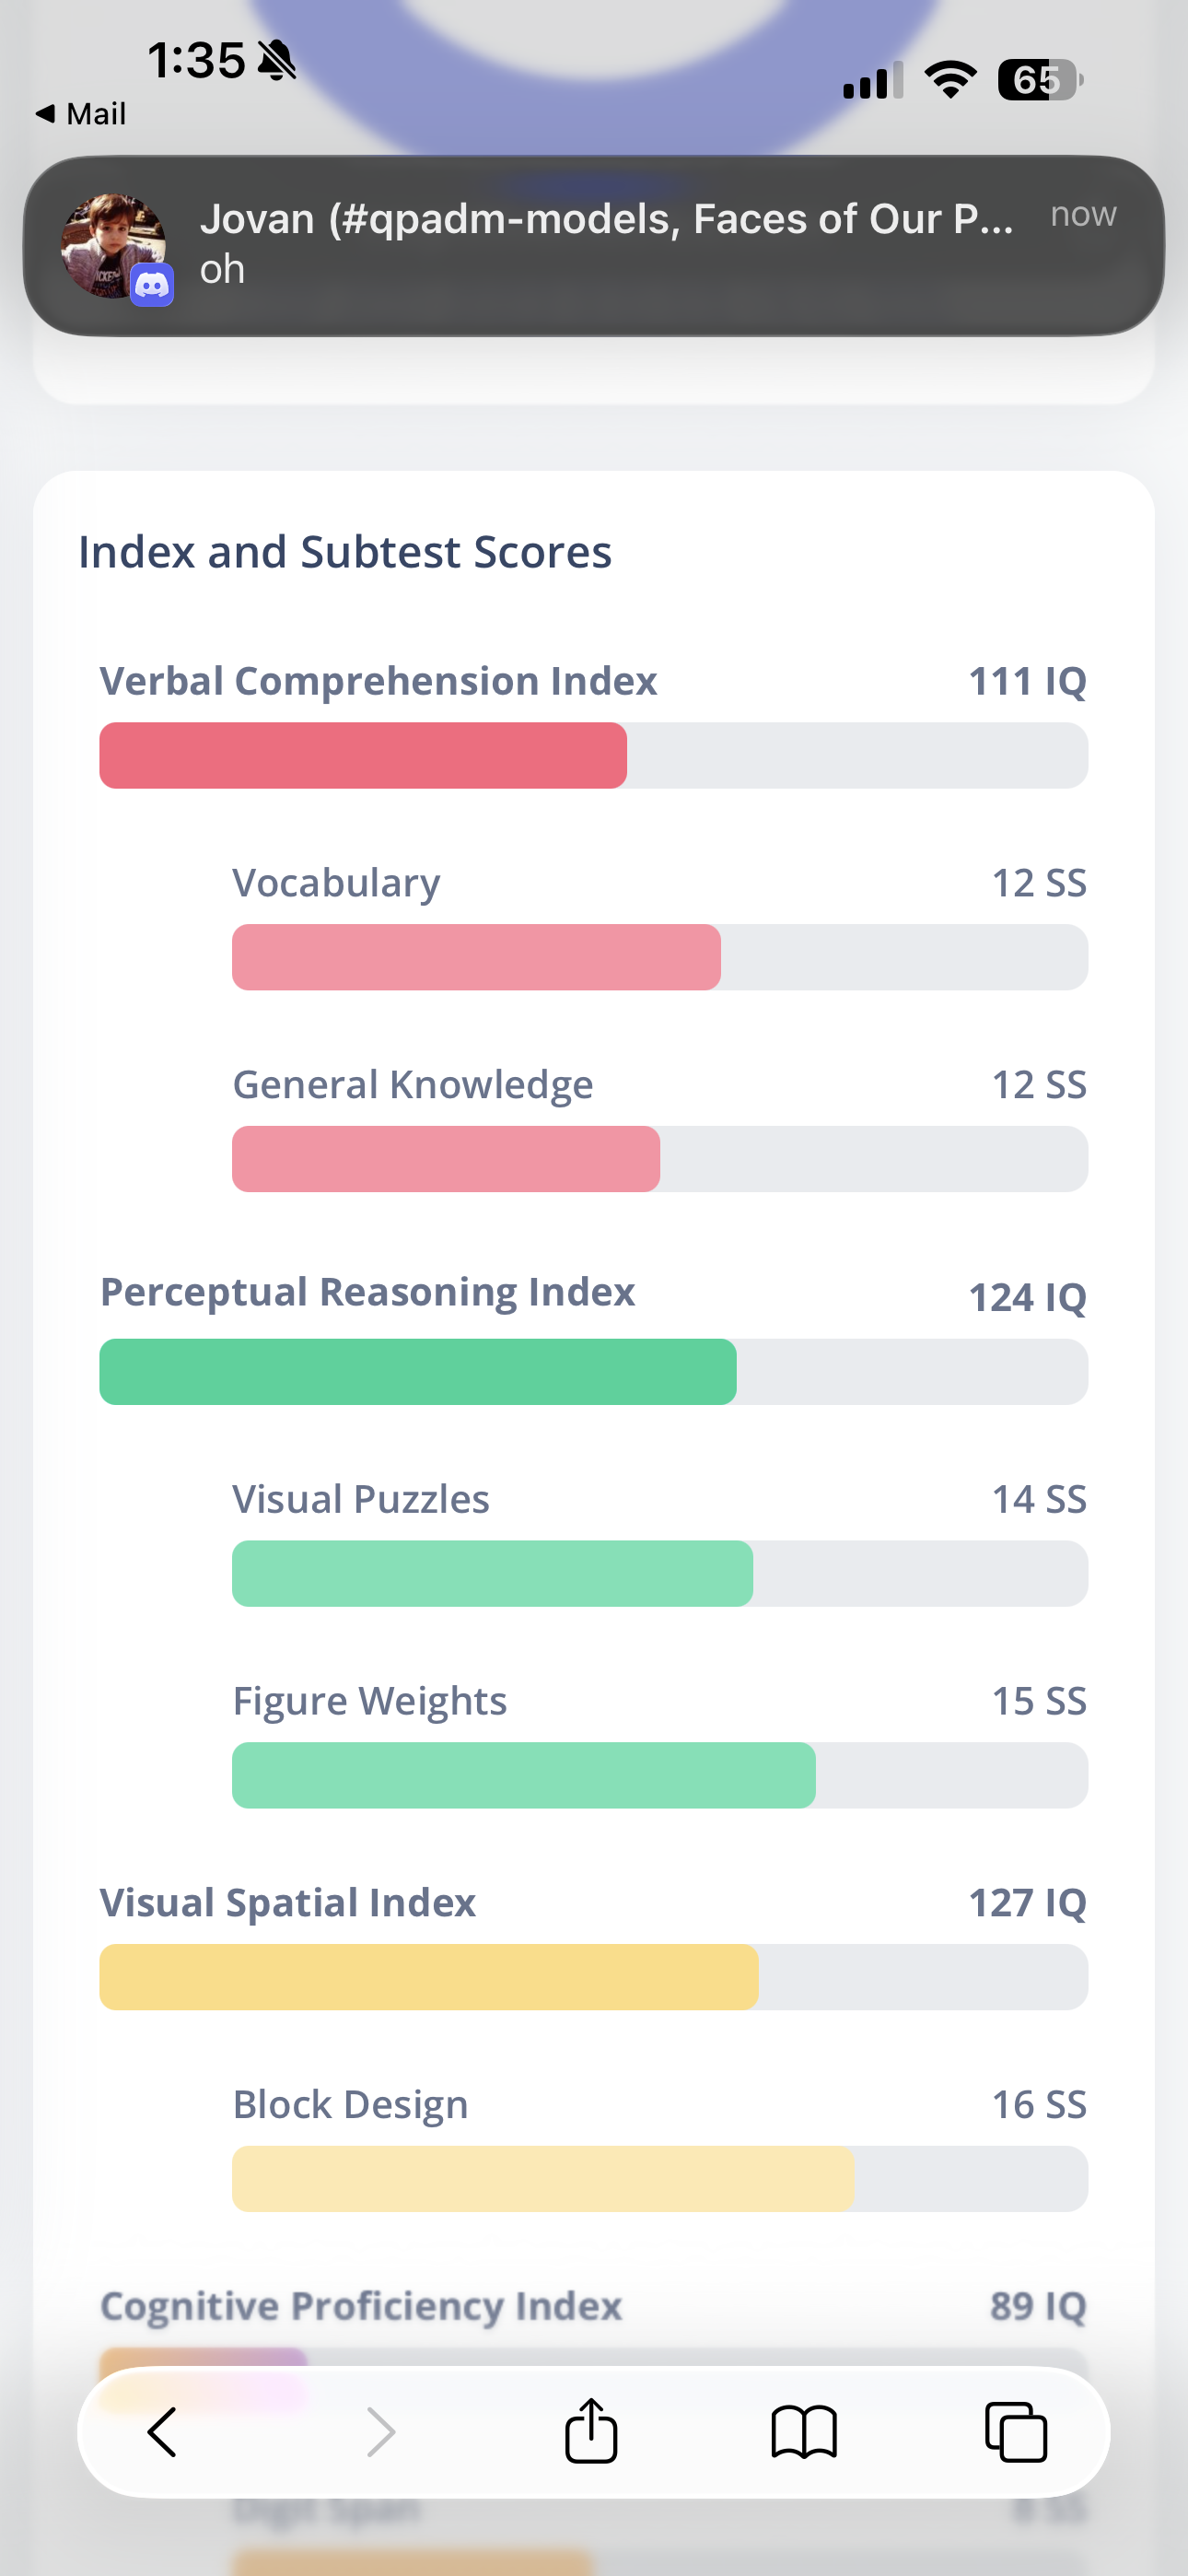Viewport: 1188px width, 2576px height.
Task: Open the bookmarks book icon
Action: point(804,2431)
